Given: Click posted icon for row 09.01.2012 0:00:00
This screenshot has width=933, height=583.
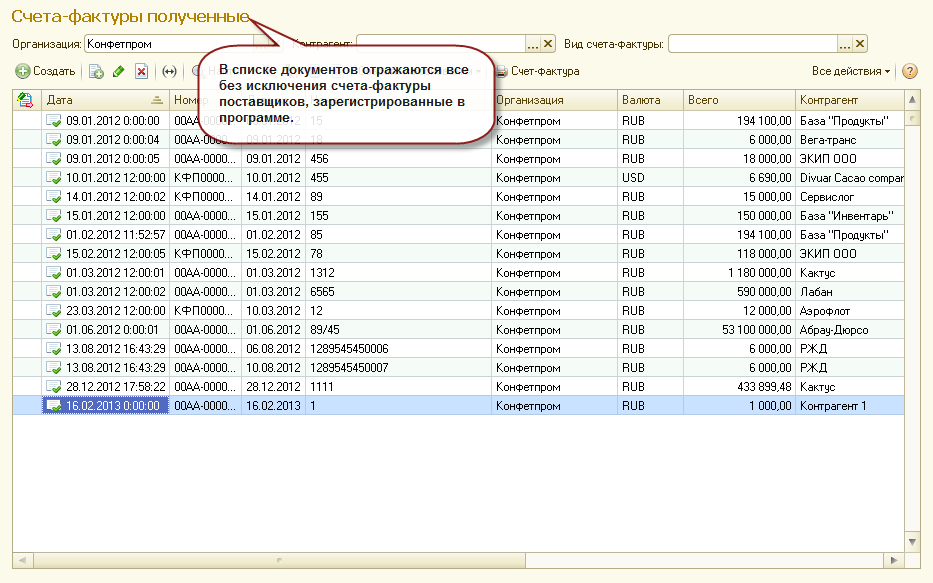Looking at the screenshot, I should 54,121.
